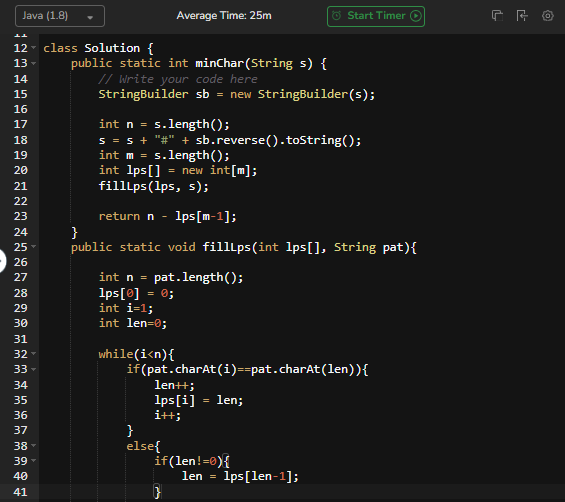The image size is (565, 502).
Task: Click on 'while(i<n){' line
Action: [x=136, y=354]
